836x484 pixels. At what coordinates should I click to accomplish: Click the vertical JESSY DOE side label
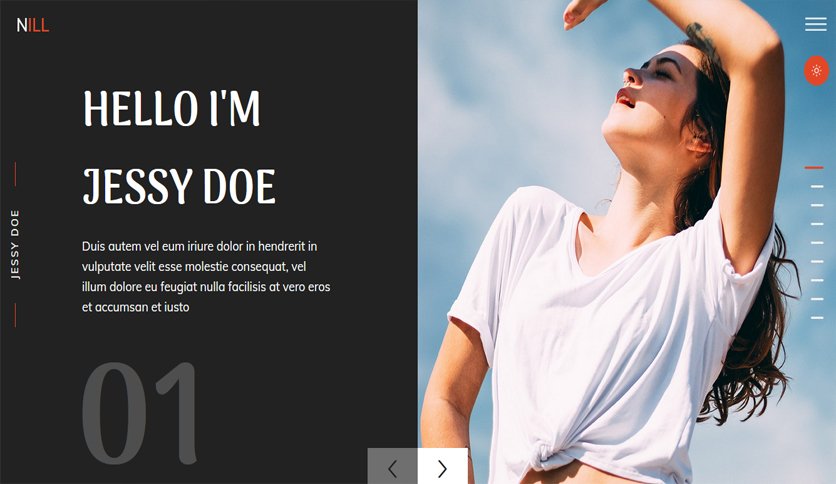pyautogui.click(x=15, y=244)
